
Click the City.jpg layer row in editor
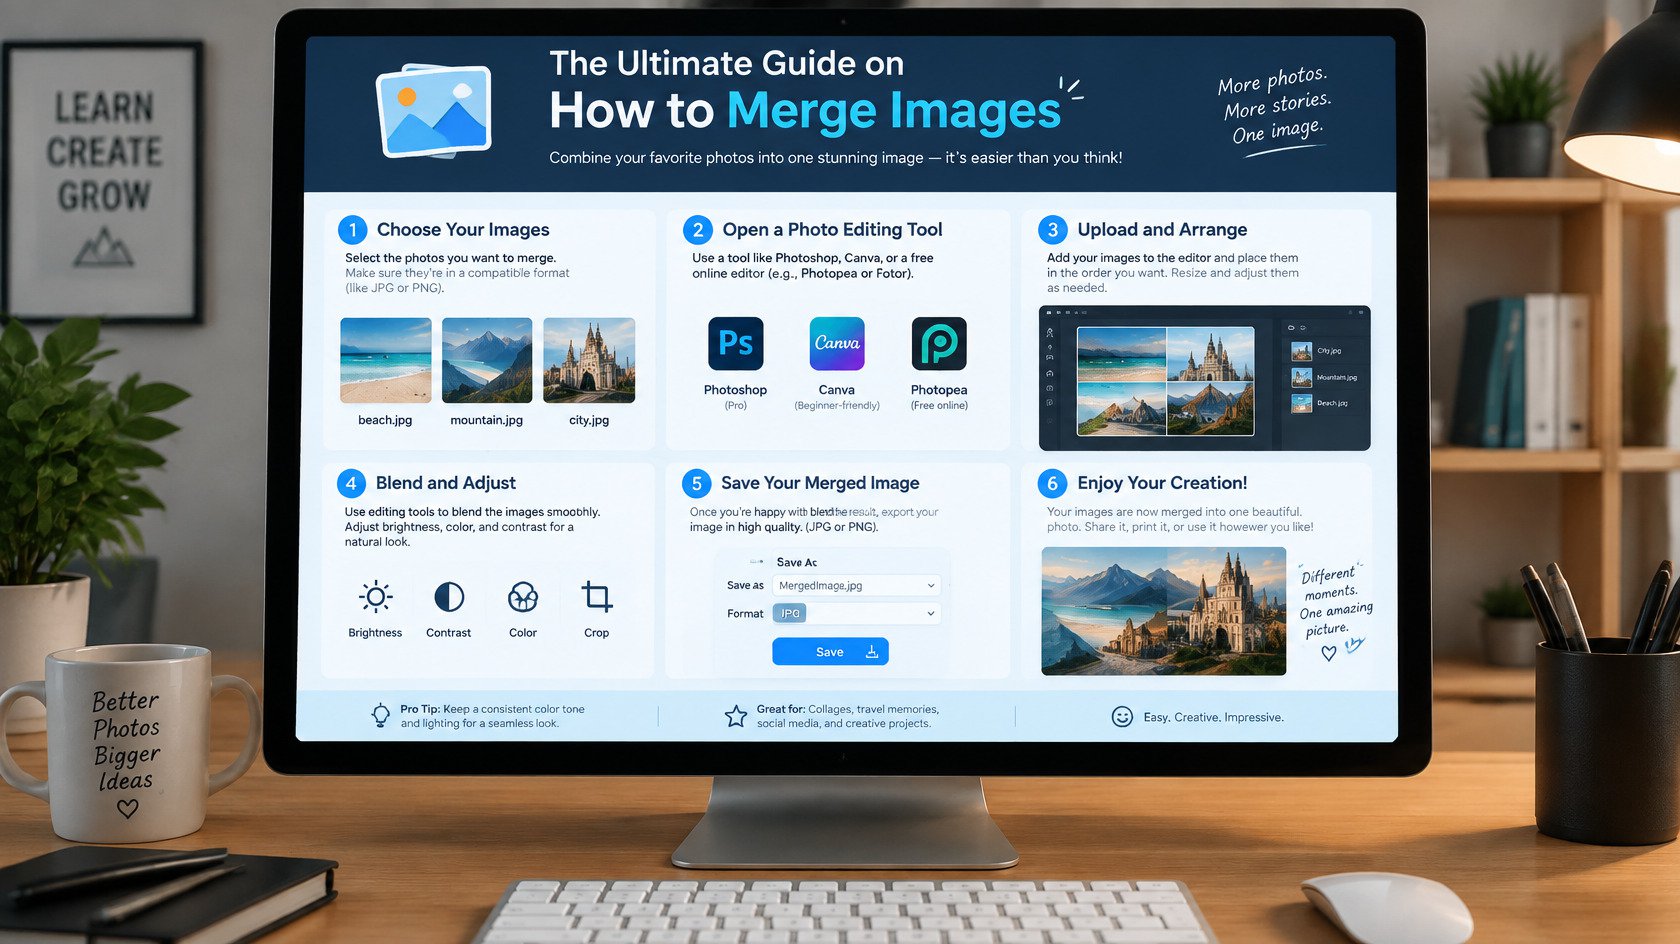[x=1325, y=351]
